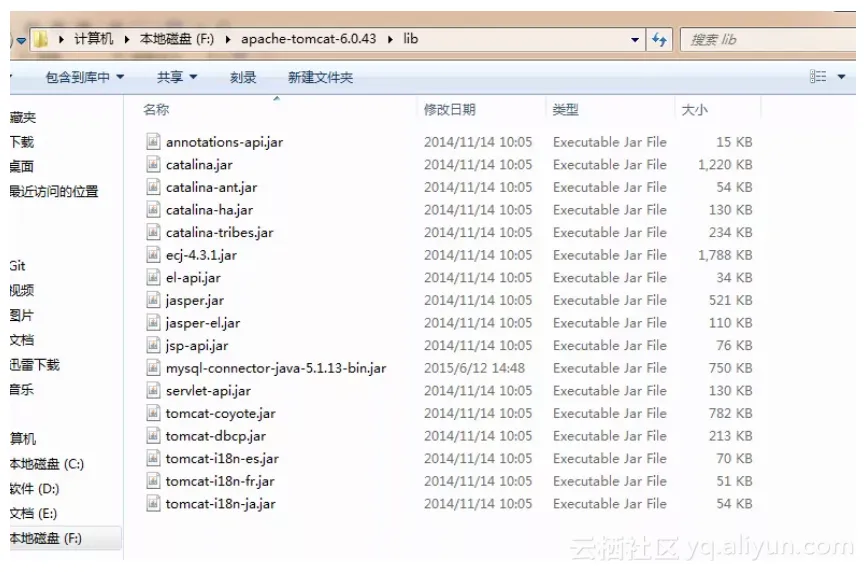Screen dimensions: 865x572
Task: Click the catalina.jar file icon
Action: pos(153,164)
